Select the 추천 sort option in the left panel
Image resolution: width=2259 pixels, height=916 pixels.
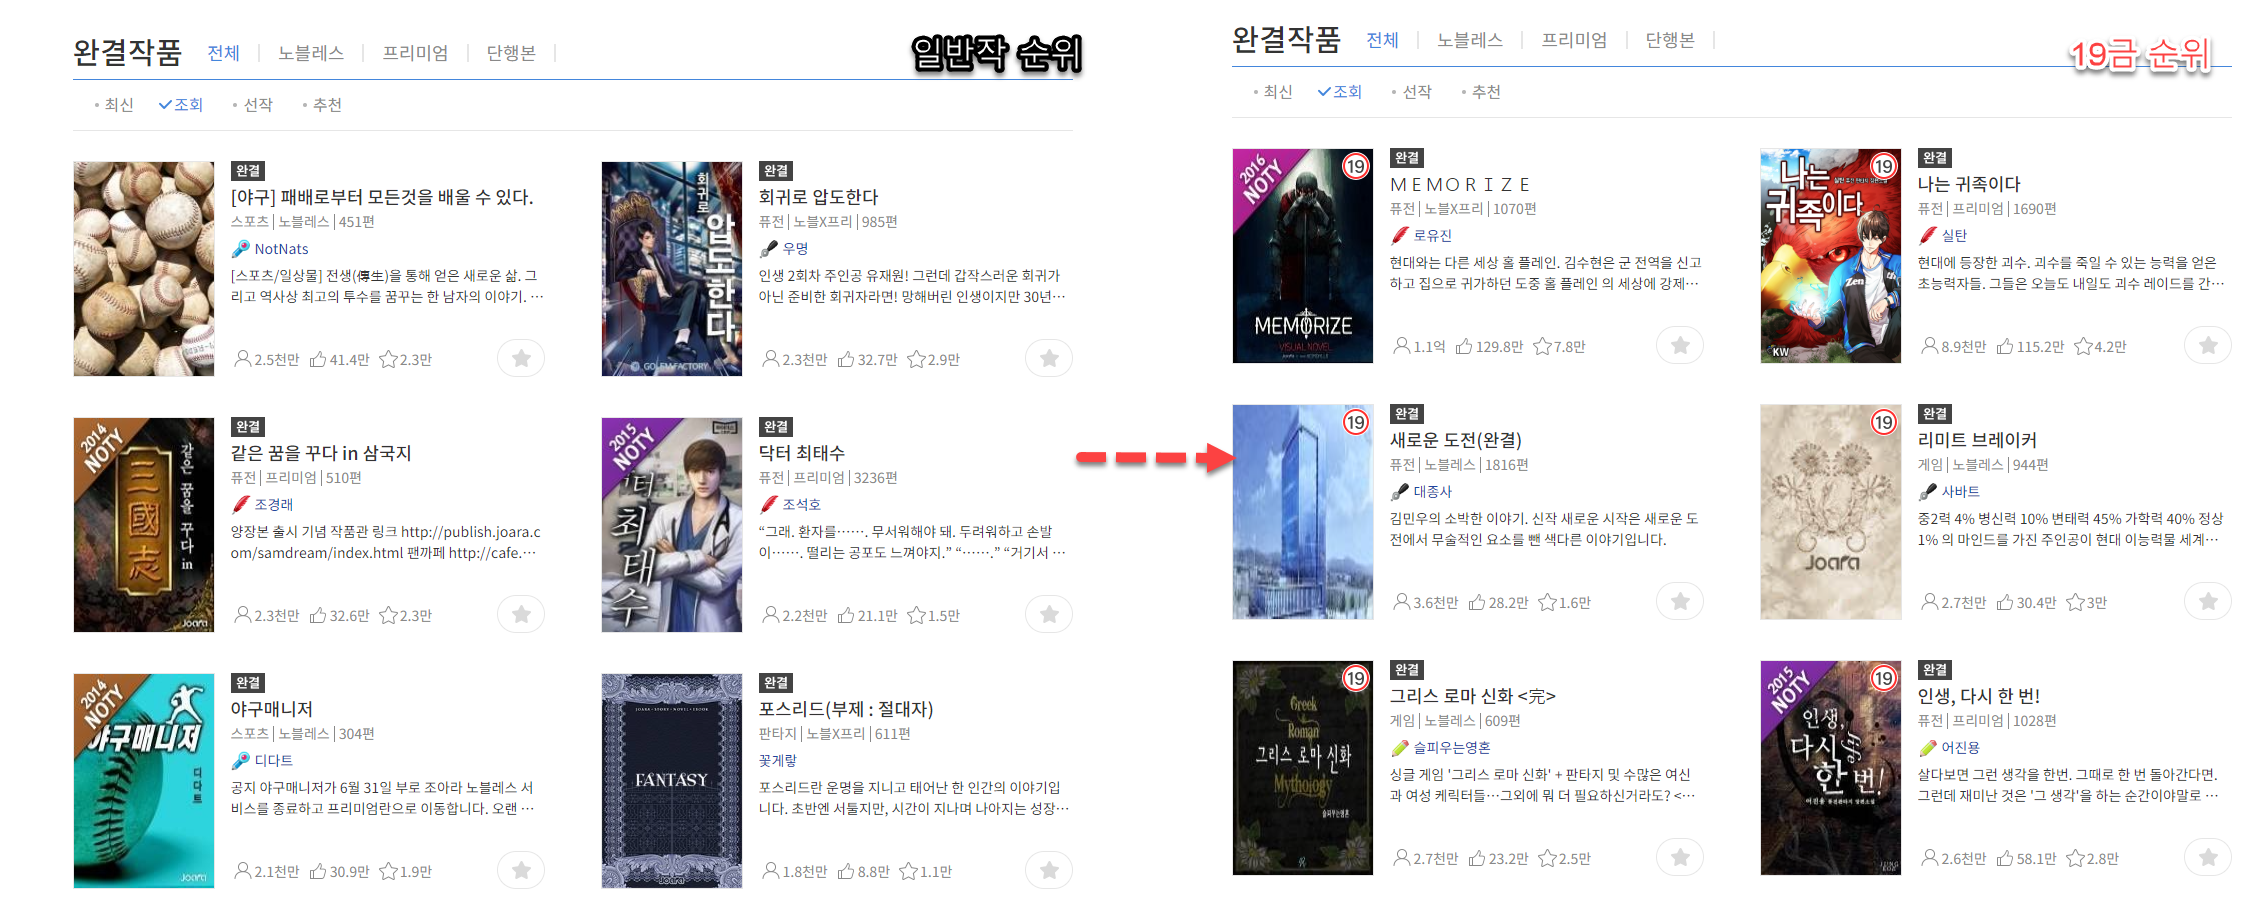tap(325, 104)
